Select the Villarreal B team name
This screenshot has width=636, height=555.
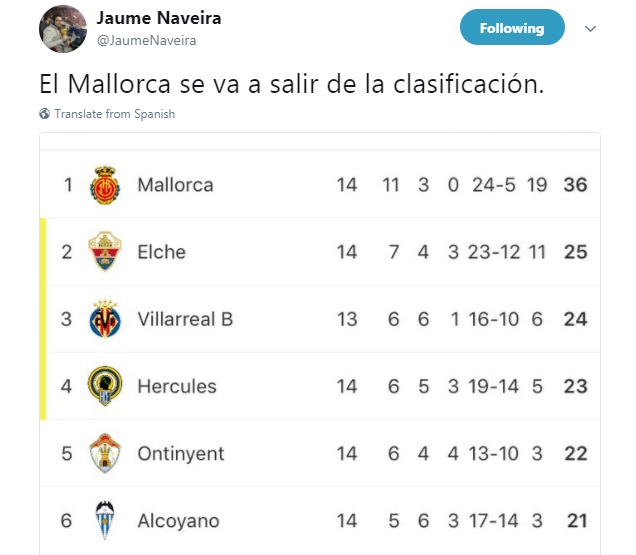pos(185,319)
